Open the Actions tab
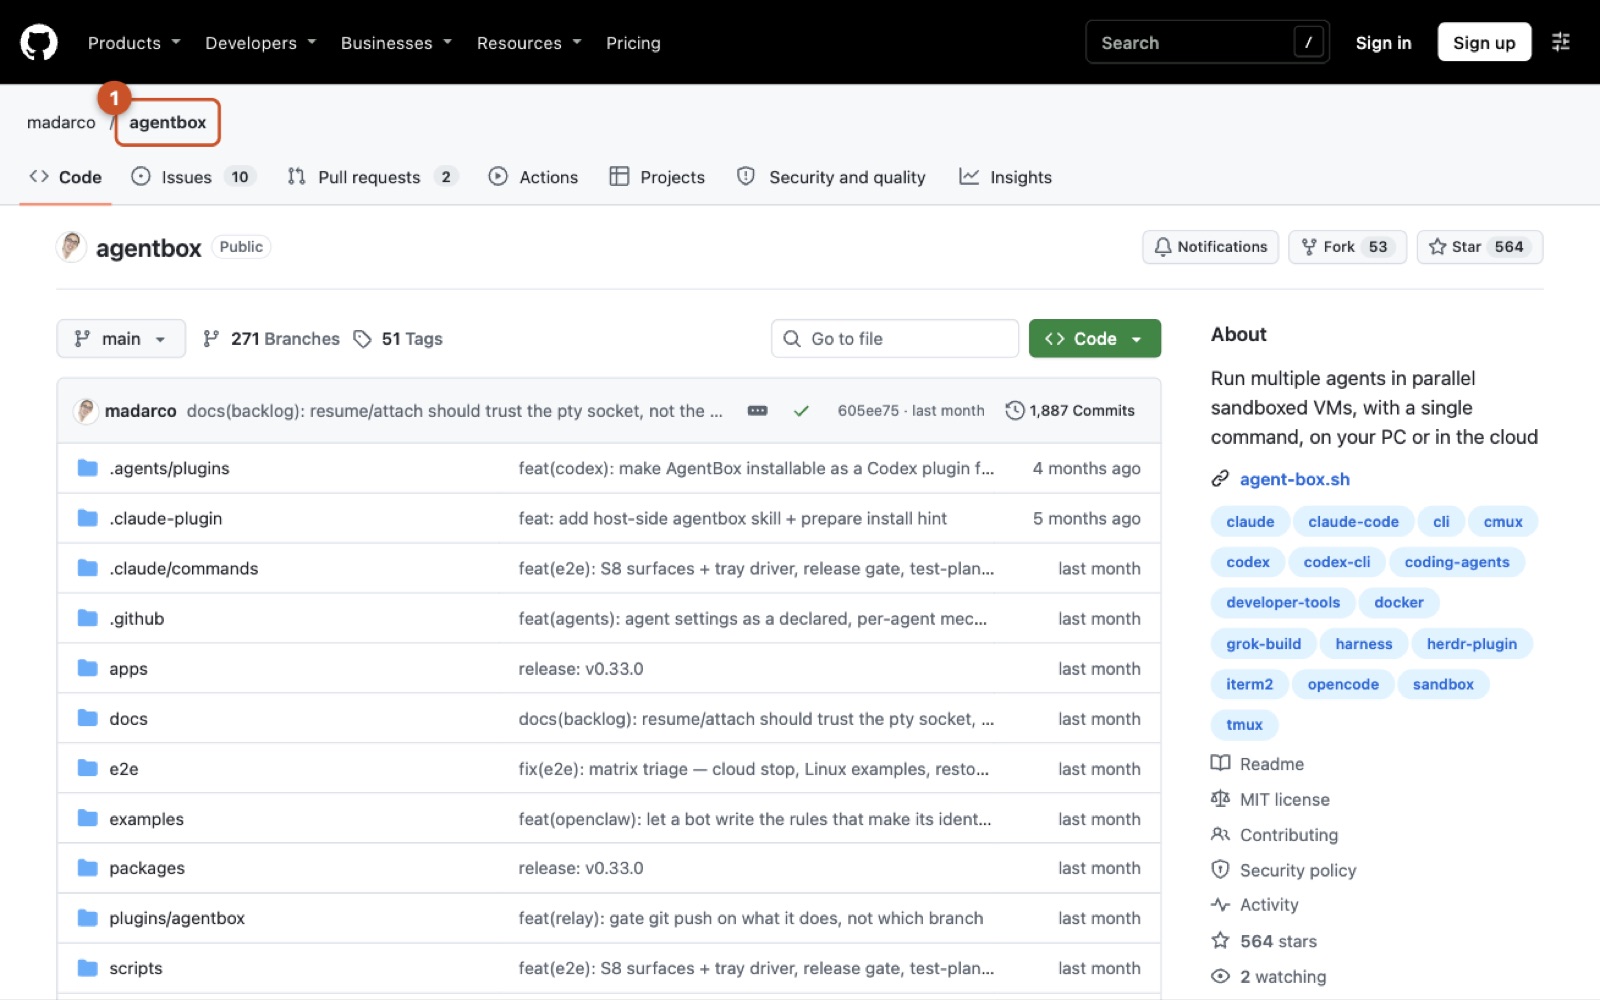Image resolution: width=1600 pixels, height=1000 pixels. tap(533, 177)
